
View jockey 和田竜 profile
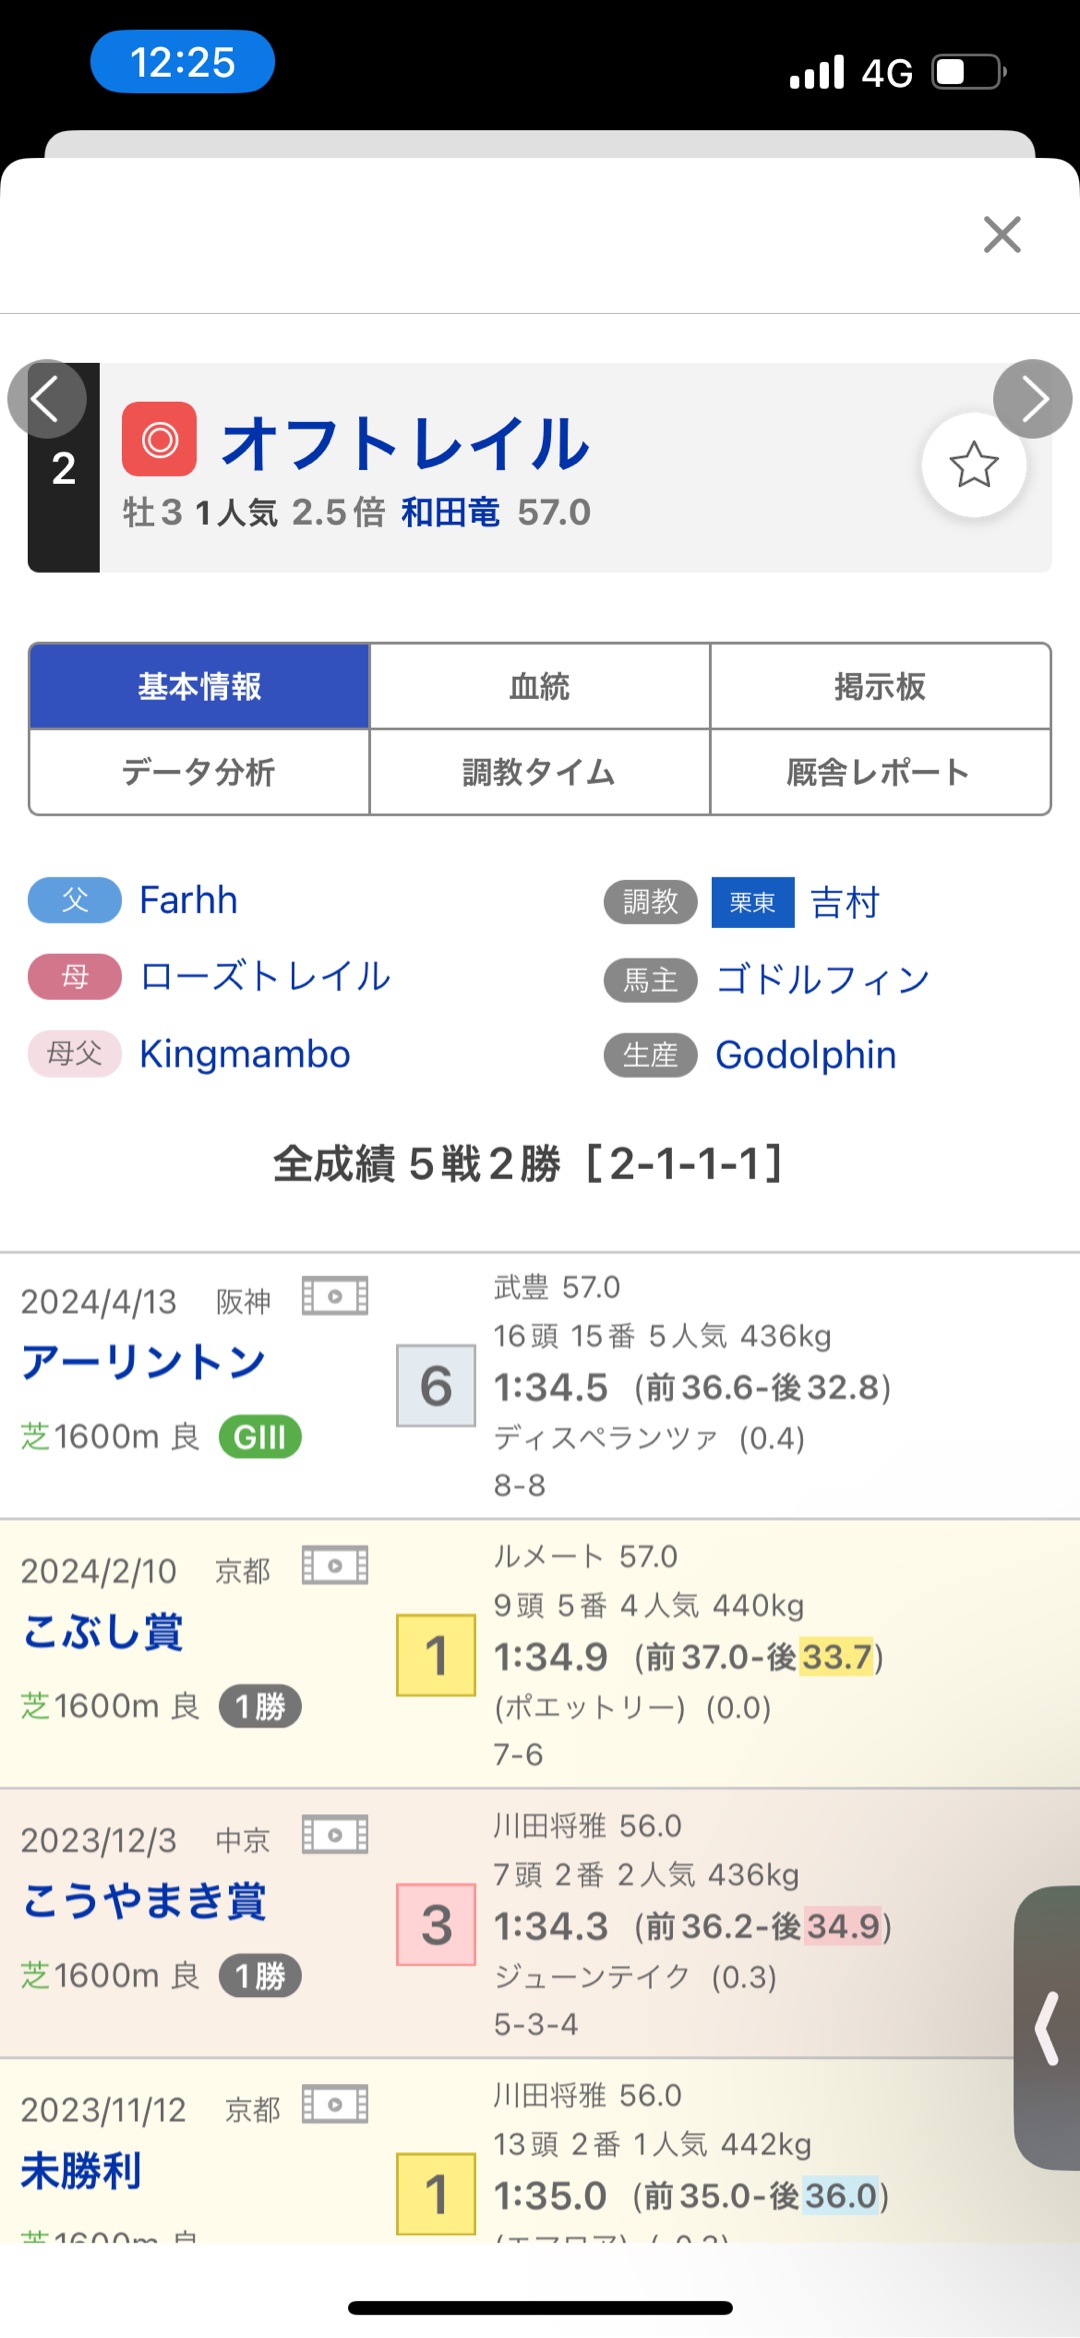tap(450, 512)
